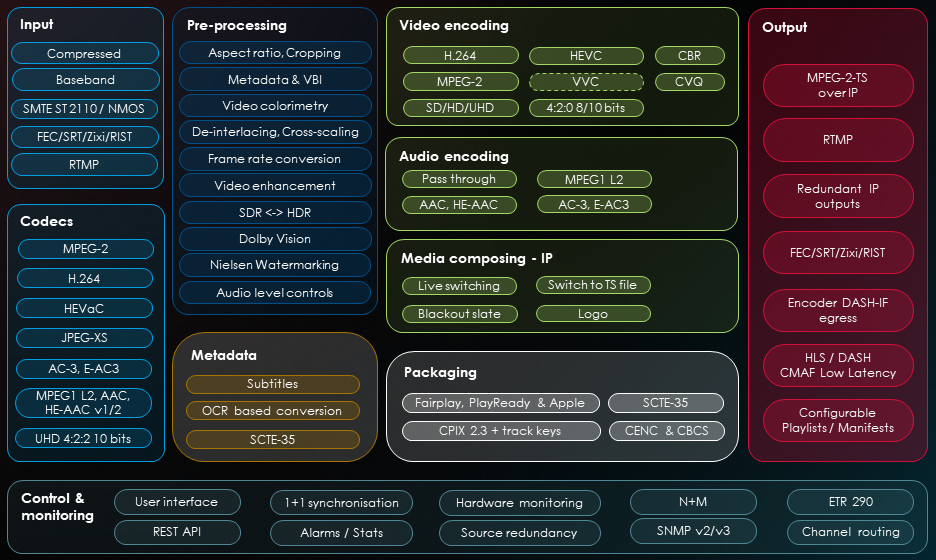
Task: Click the Dolby Vision pre-processing pill
Action: point(275,239)
